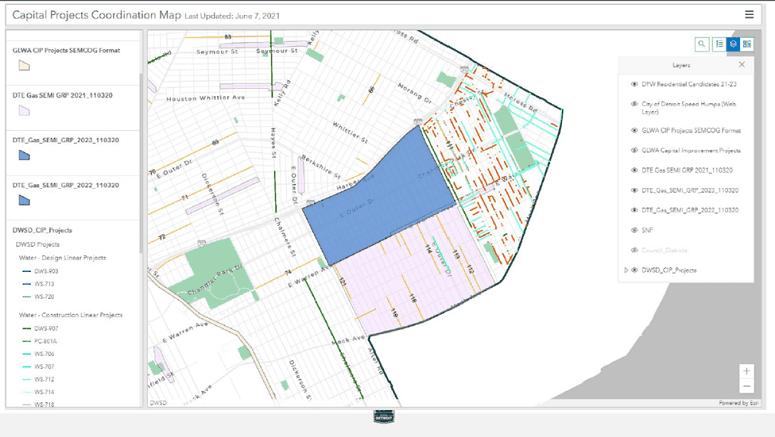
Task: Toggle visibility of DWSD_CIP_Projects layer
Action: coord(634,270)
